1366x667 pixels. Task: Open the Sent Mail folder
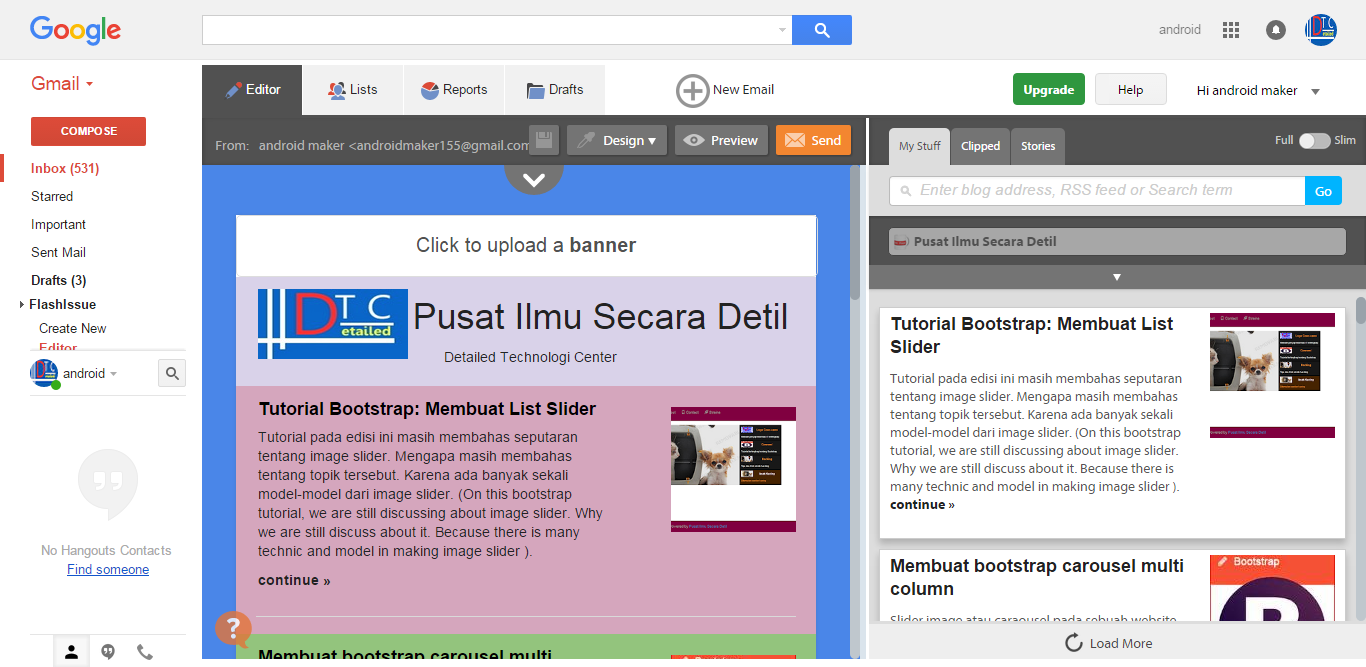[58, 253]
